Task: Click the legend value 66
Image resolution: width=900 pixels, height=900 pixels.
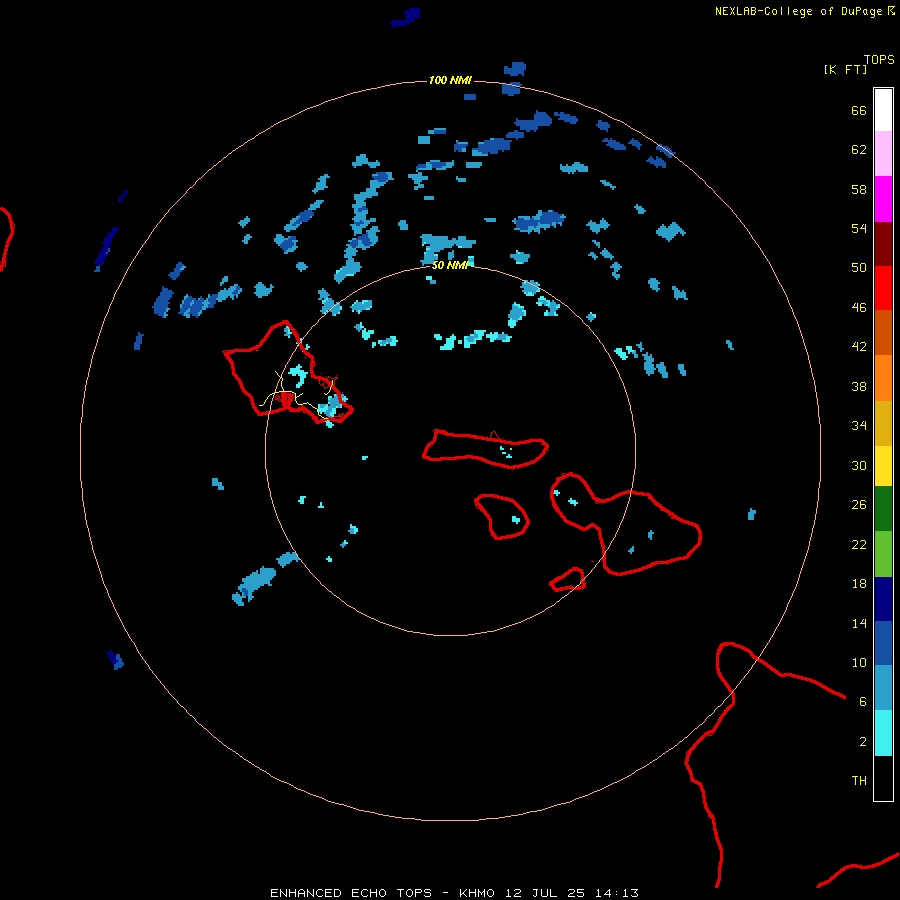Action: [x=859, y=110]
